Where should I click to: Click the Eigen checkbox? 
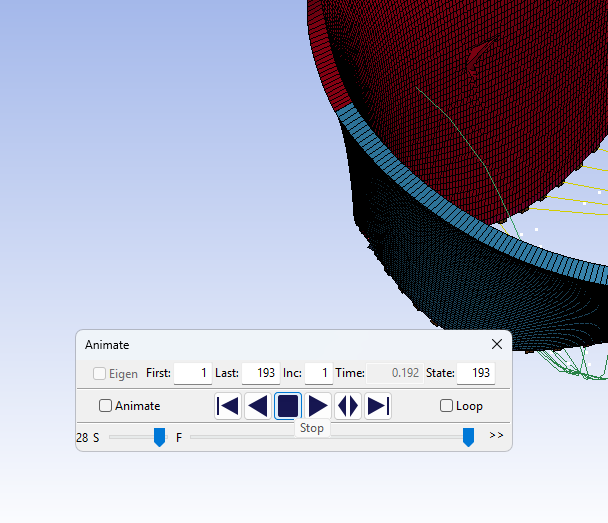[100, 373]
